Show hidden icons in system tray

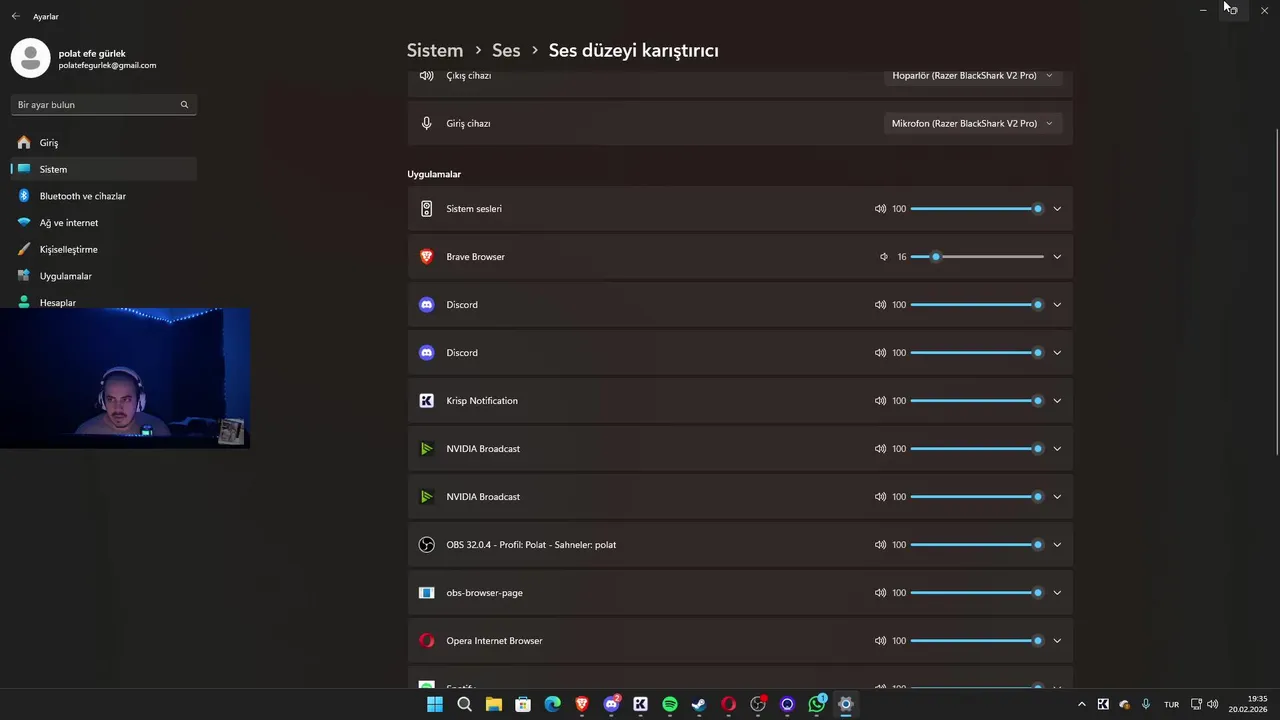pos(1081,704)
